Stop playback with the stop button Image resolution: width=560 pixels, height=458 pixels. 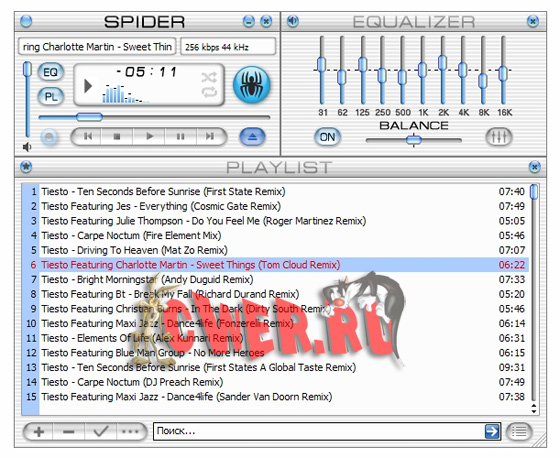point(117,136)
